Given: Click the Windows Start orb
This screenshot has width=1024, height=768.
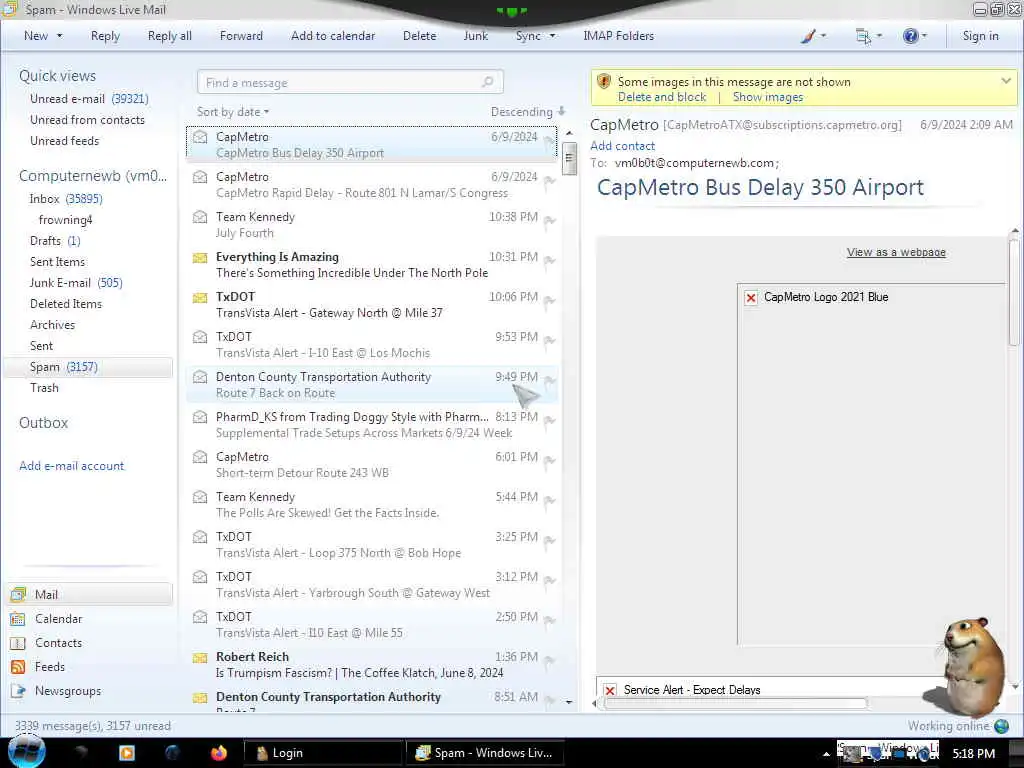Looking at the screenshot, I should 26,752.
